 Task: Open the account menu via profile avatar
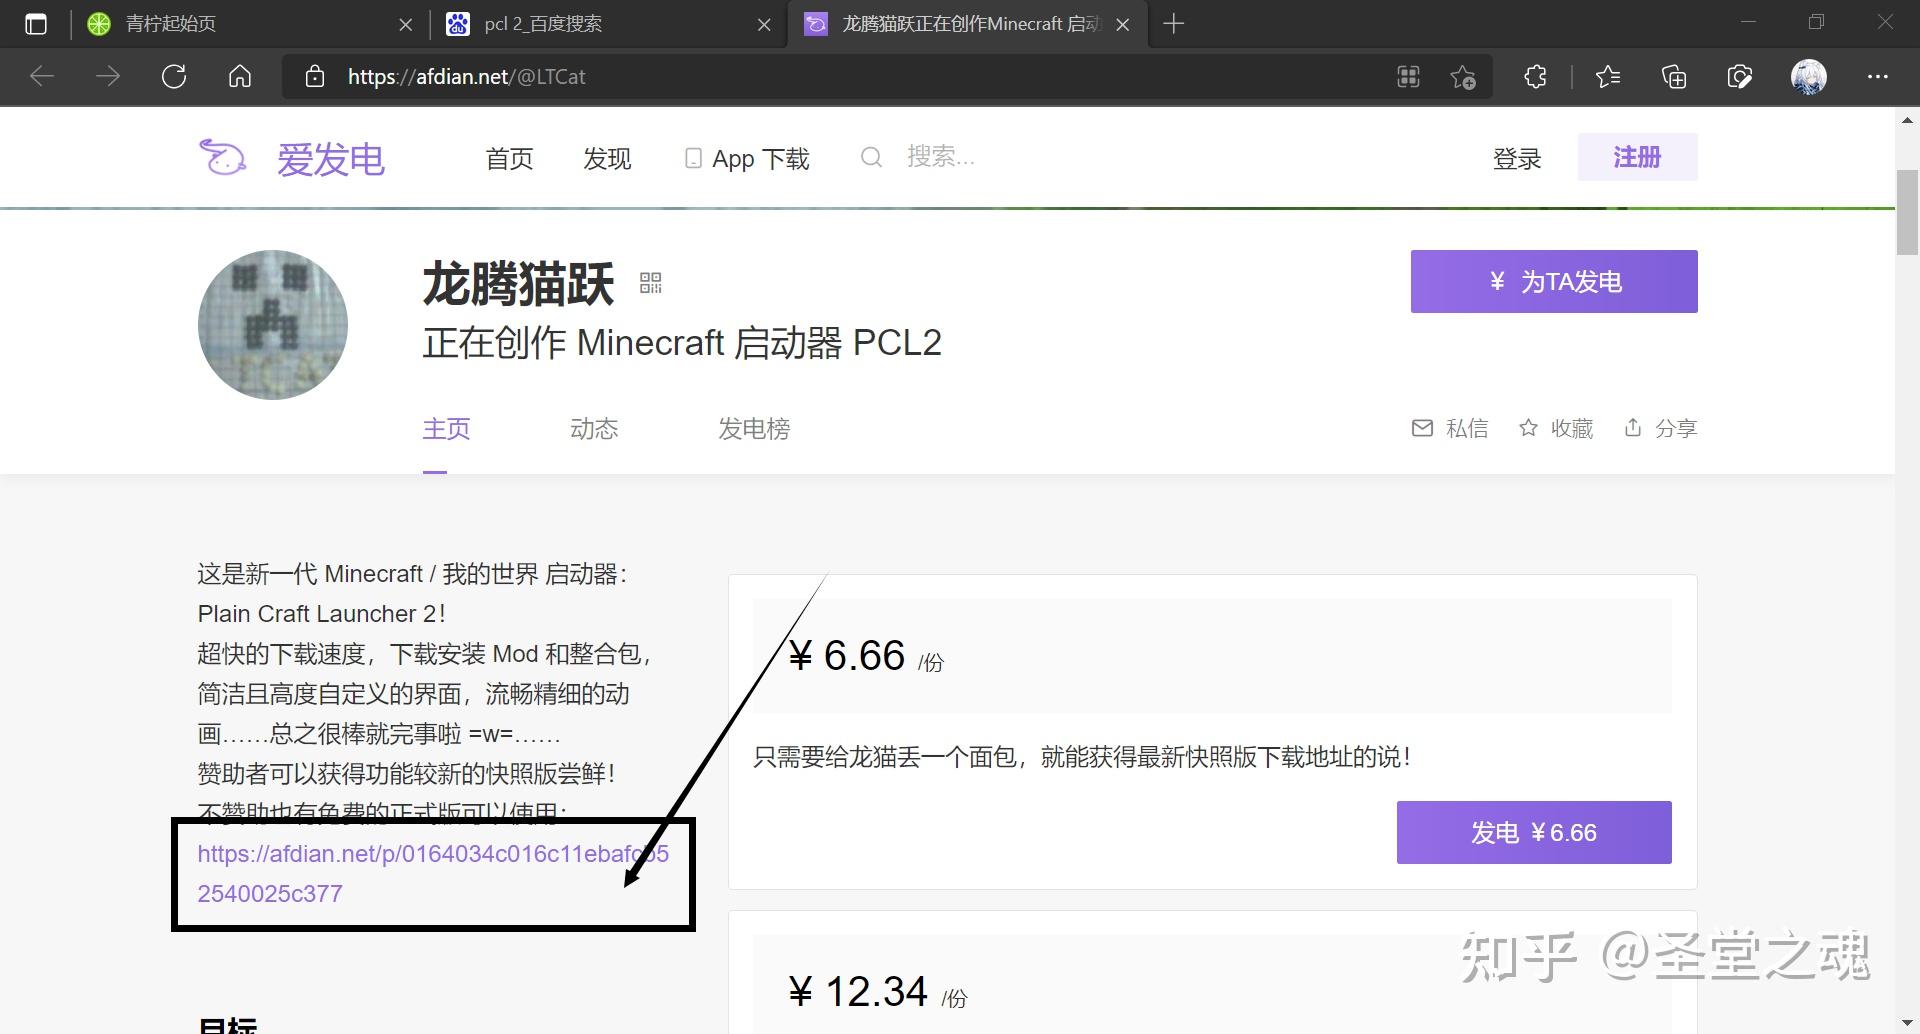(1810, 76)
